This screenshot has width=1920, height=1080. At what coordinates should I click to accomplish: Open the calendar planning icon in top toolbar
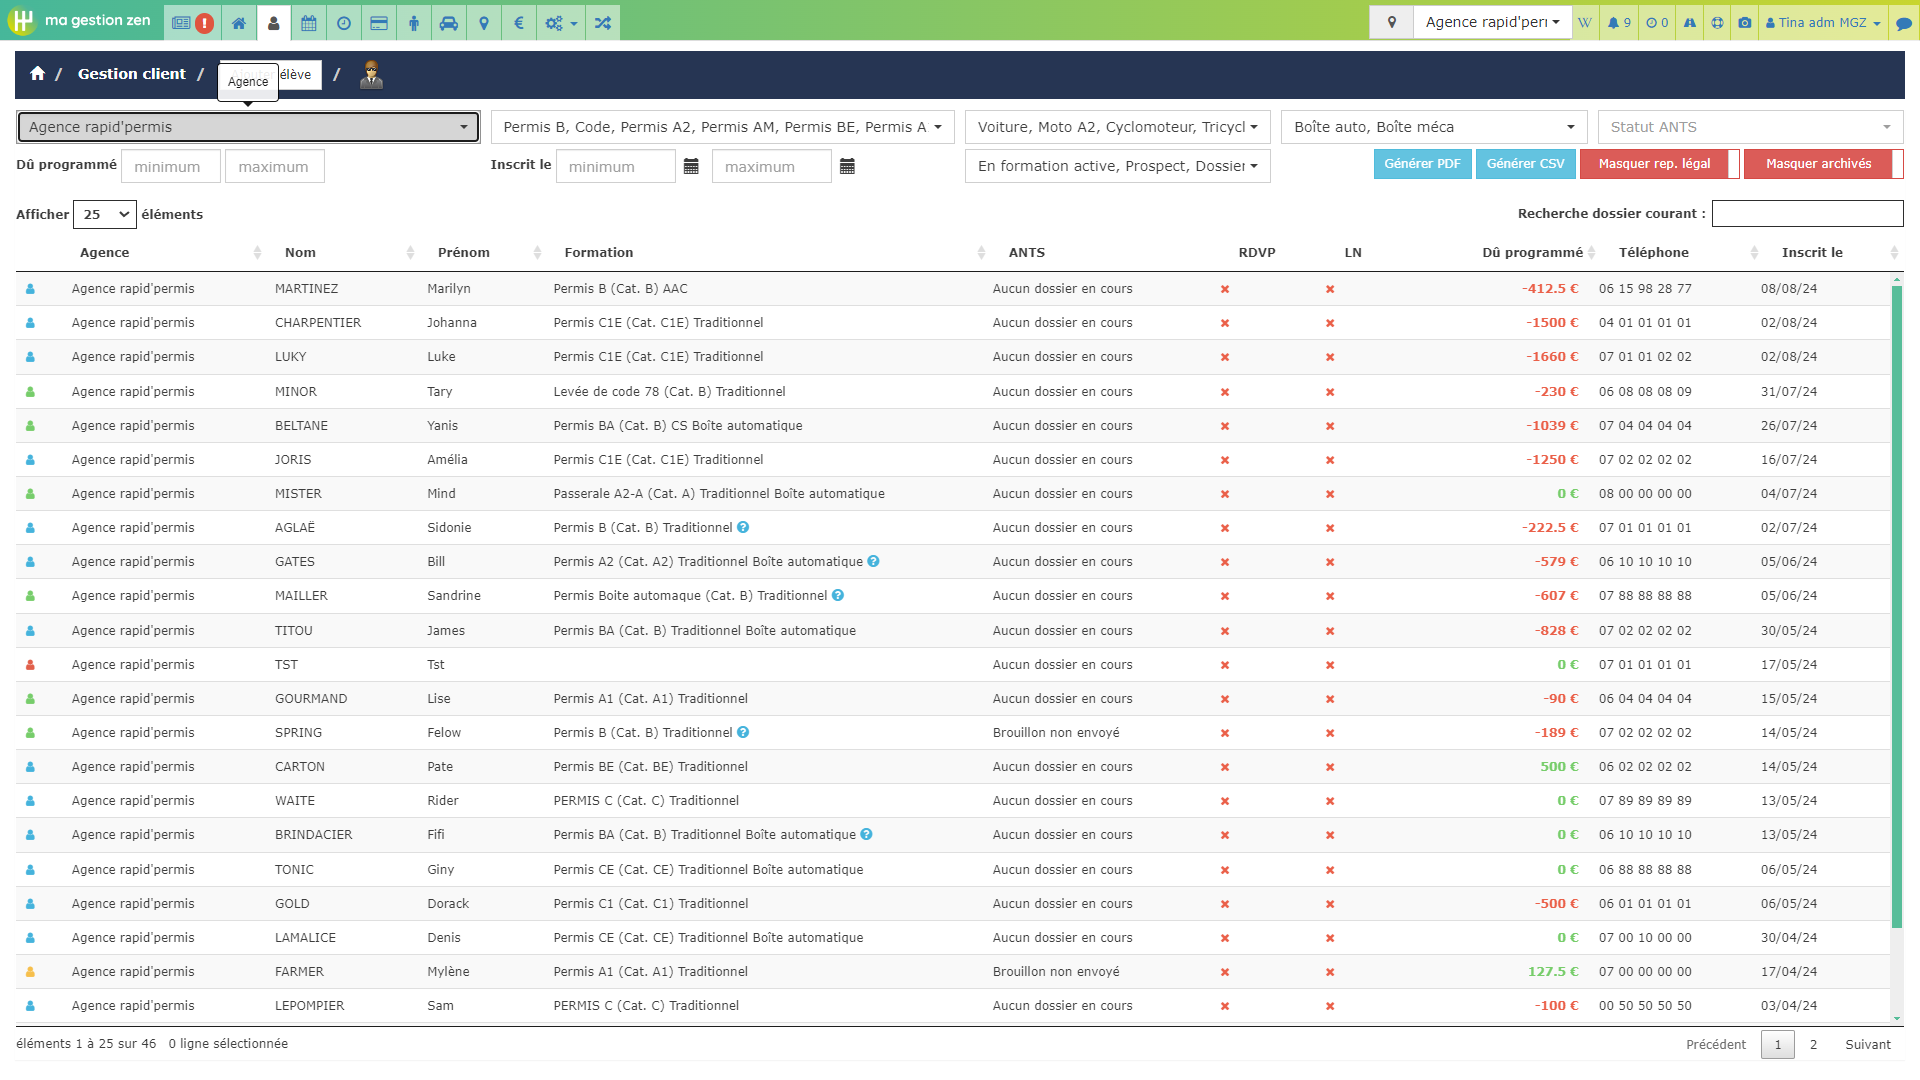point(309,22)
